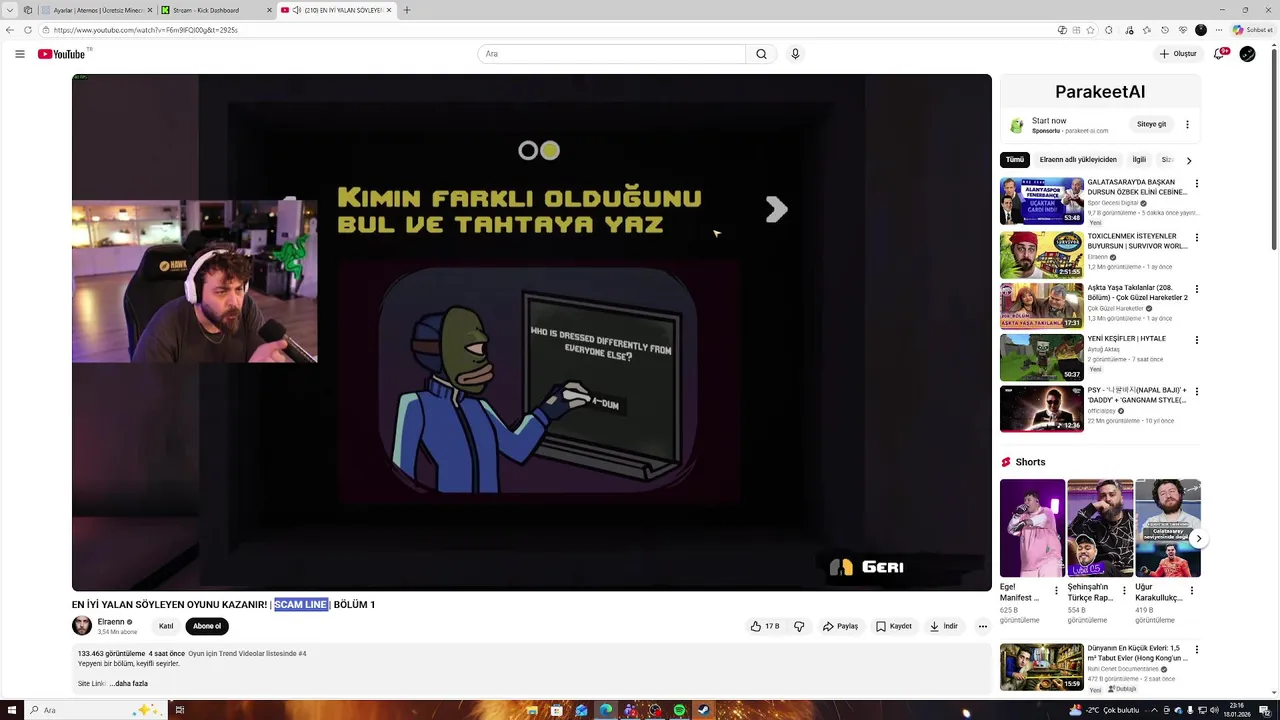Open the Uğur Karakullukçu short thumbnail

1168,528
